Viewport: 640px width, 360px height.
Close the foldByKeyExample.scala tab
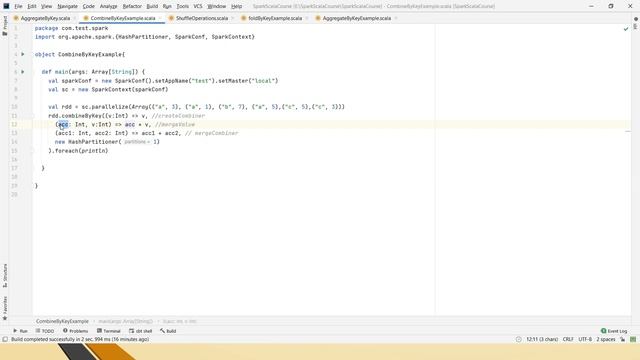click(x=307, y=18)
